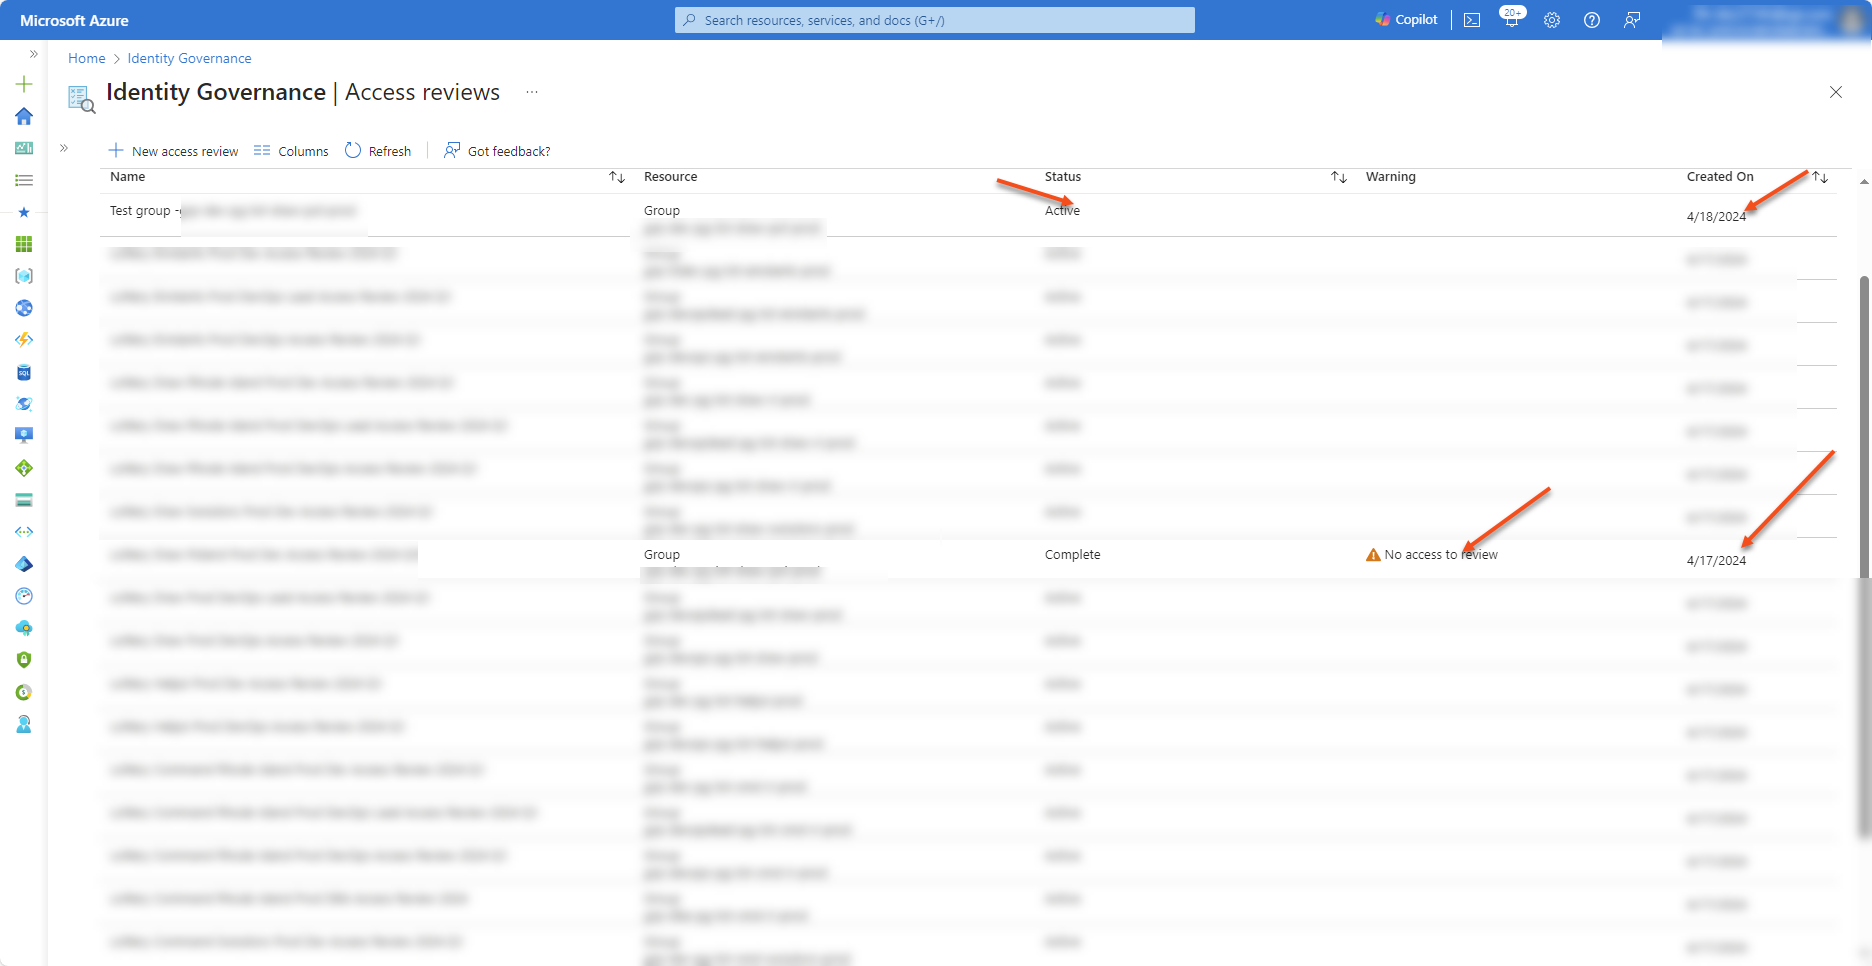Sort the table by Name column
Image resolution: width=1872 pixels, height=966 pixels.
[x=617, y=177]
